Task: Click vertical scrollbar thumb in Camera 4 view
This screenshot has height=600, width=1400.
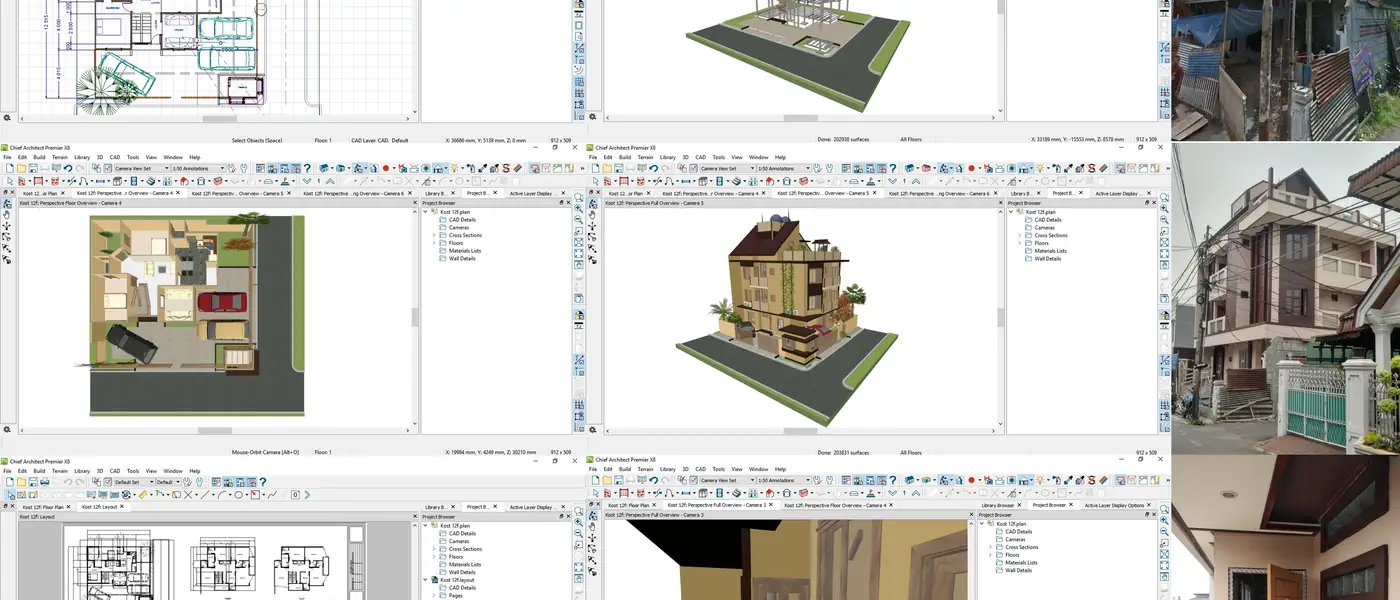Action: [415, 317]
